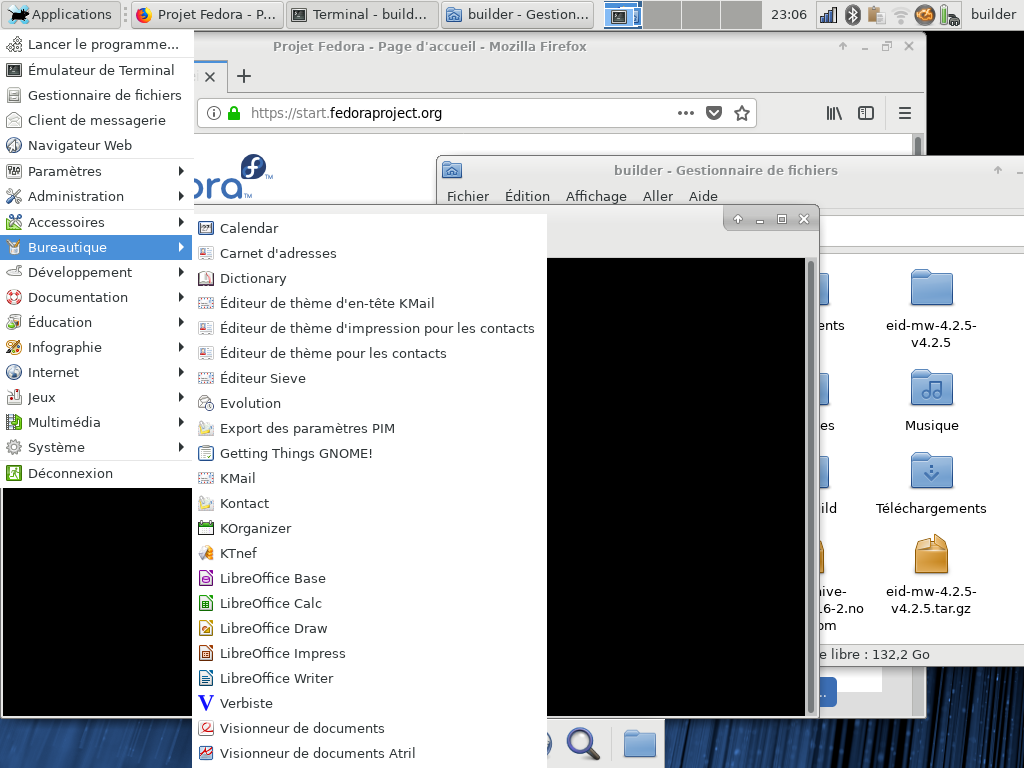Open Carnet d'adresses entry
The height and width of the screenshot is (768, 1024).
point(370,253)
